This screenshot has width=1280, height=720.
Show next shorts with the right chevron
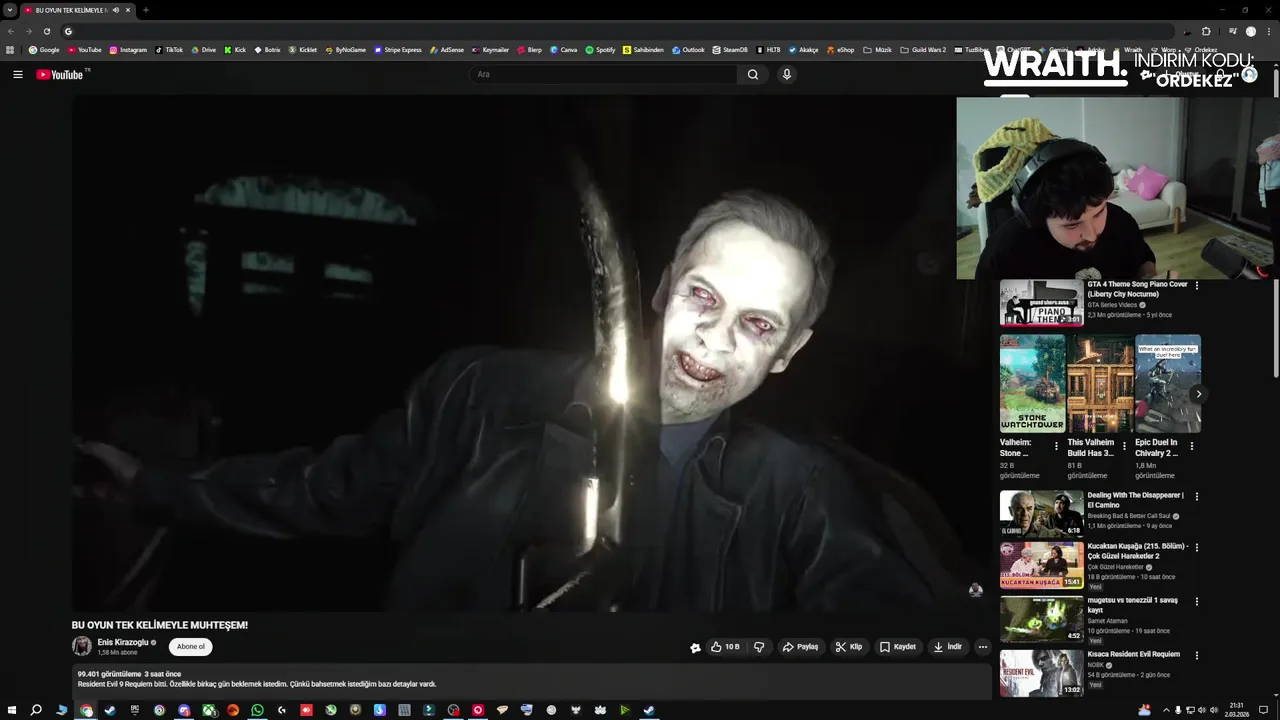point(1198,394)
